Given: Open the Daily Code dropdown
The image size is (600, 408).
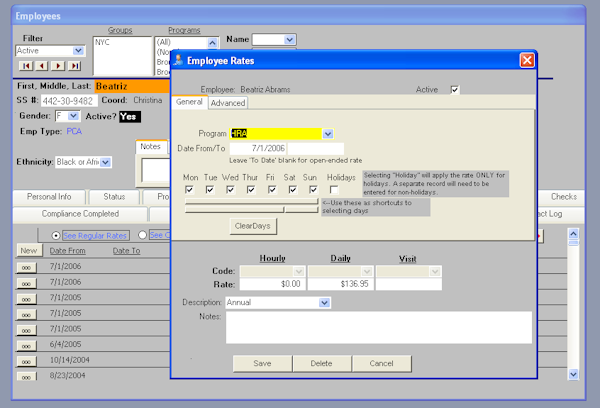Looking at the screenshot, I should 367,271.
